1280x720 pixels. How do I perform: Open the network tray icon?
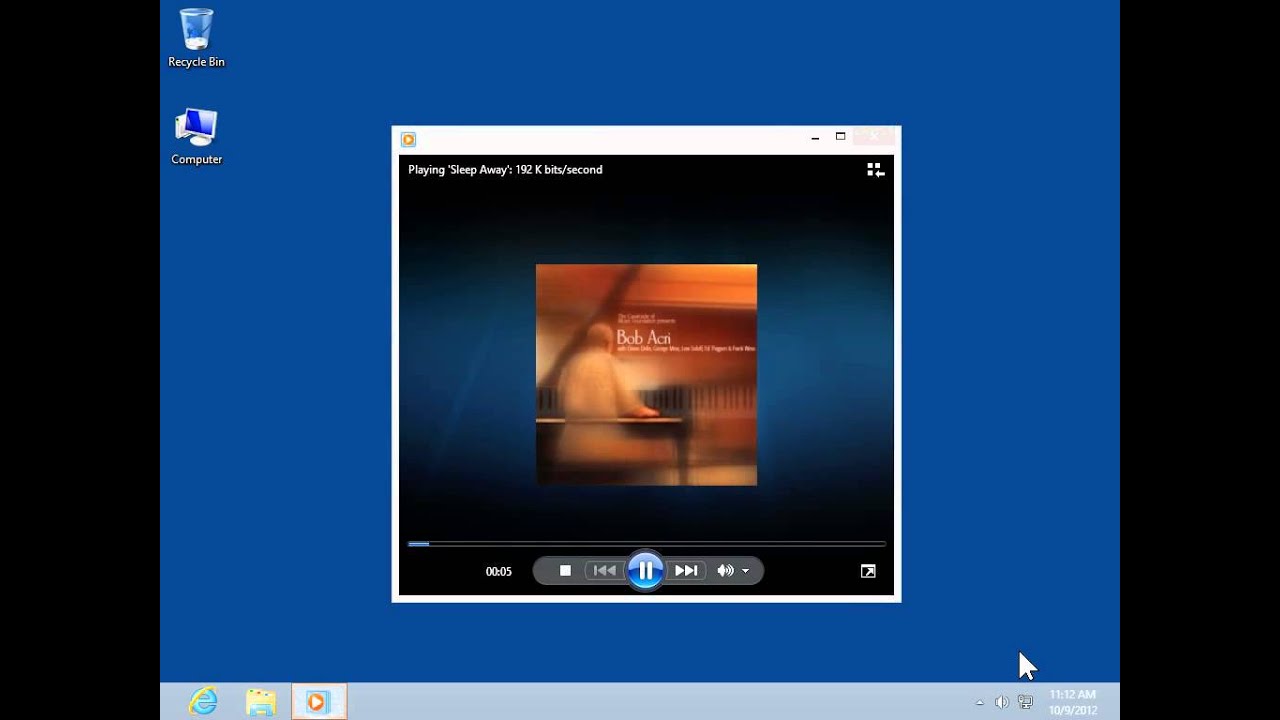pyautogui.click(x=1025, y=703)
